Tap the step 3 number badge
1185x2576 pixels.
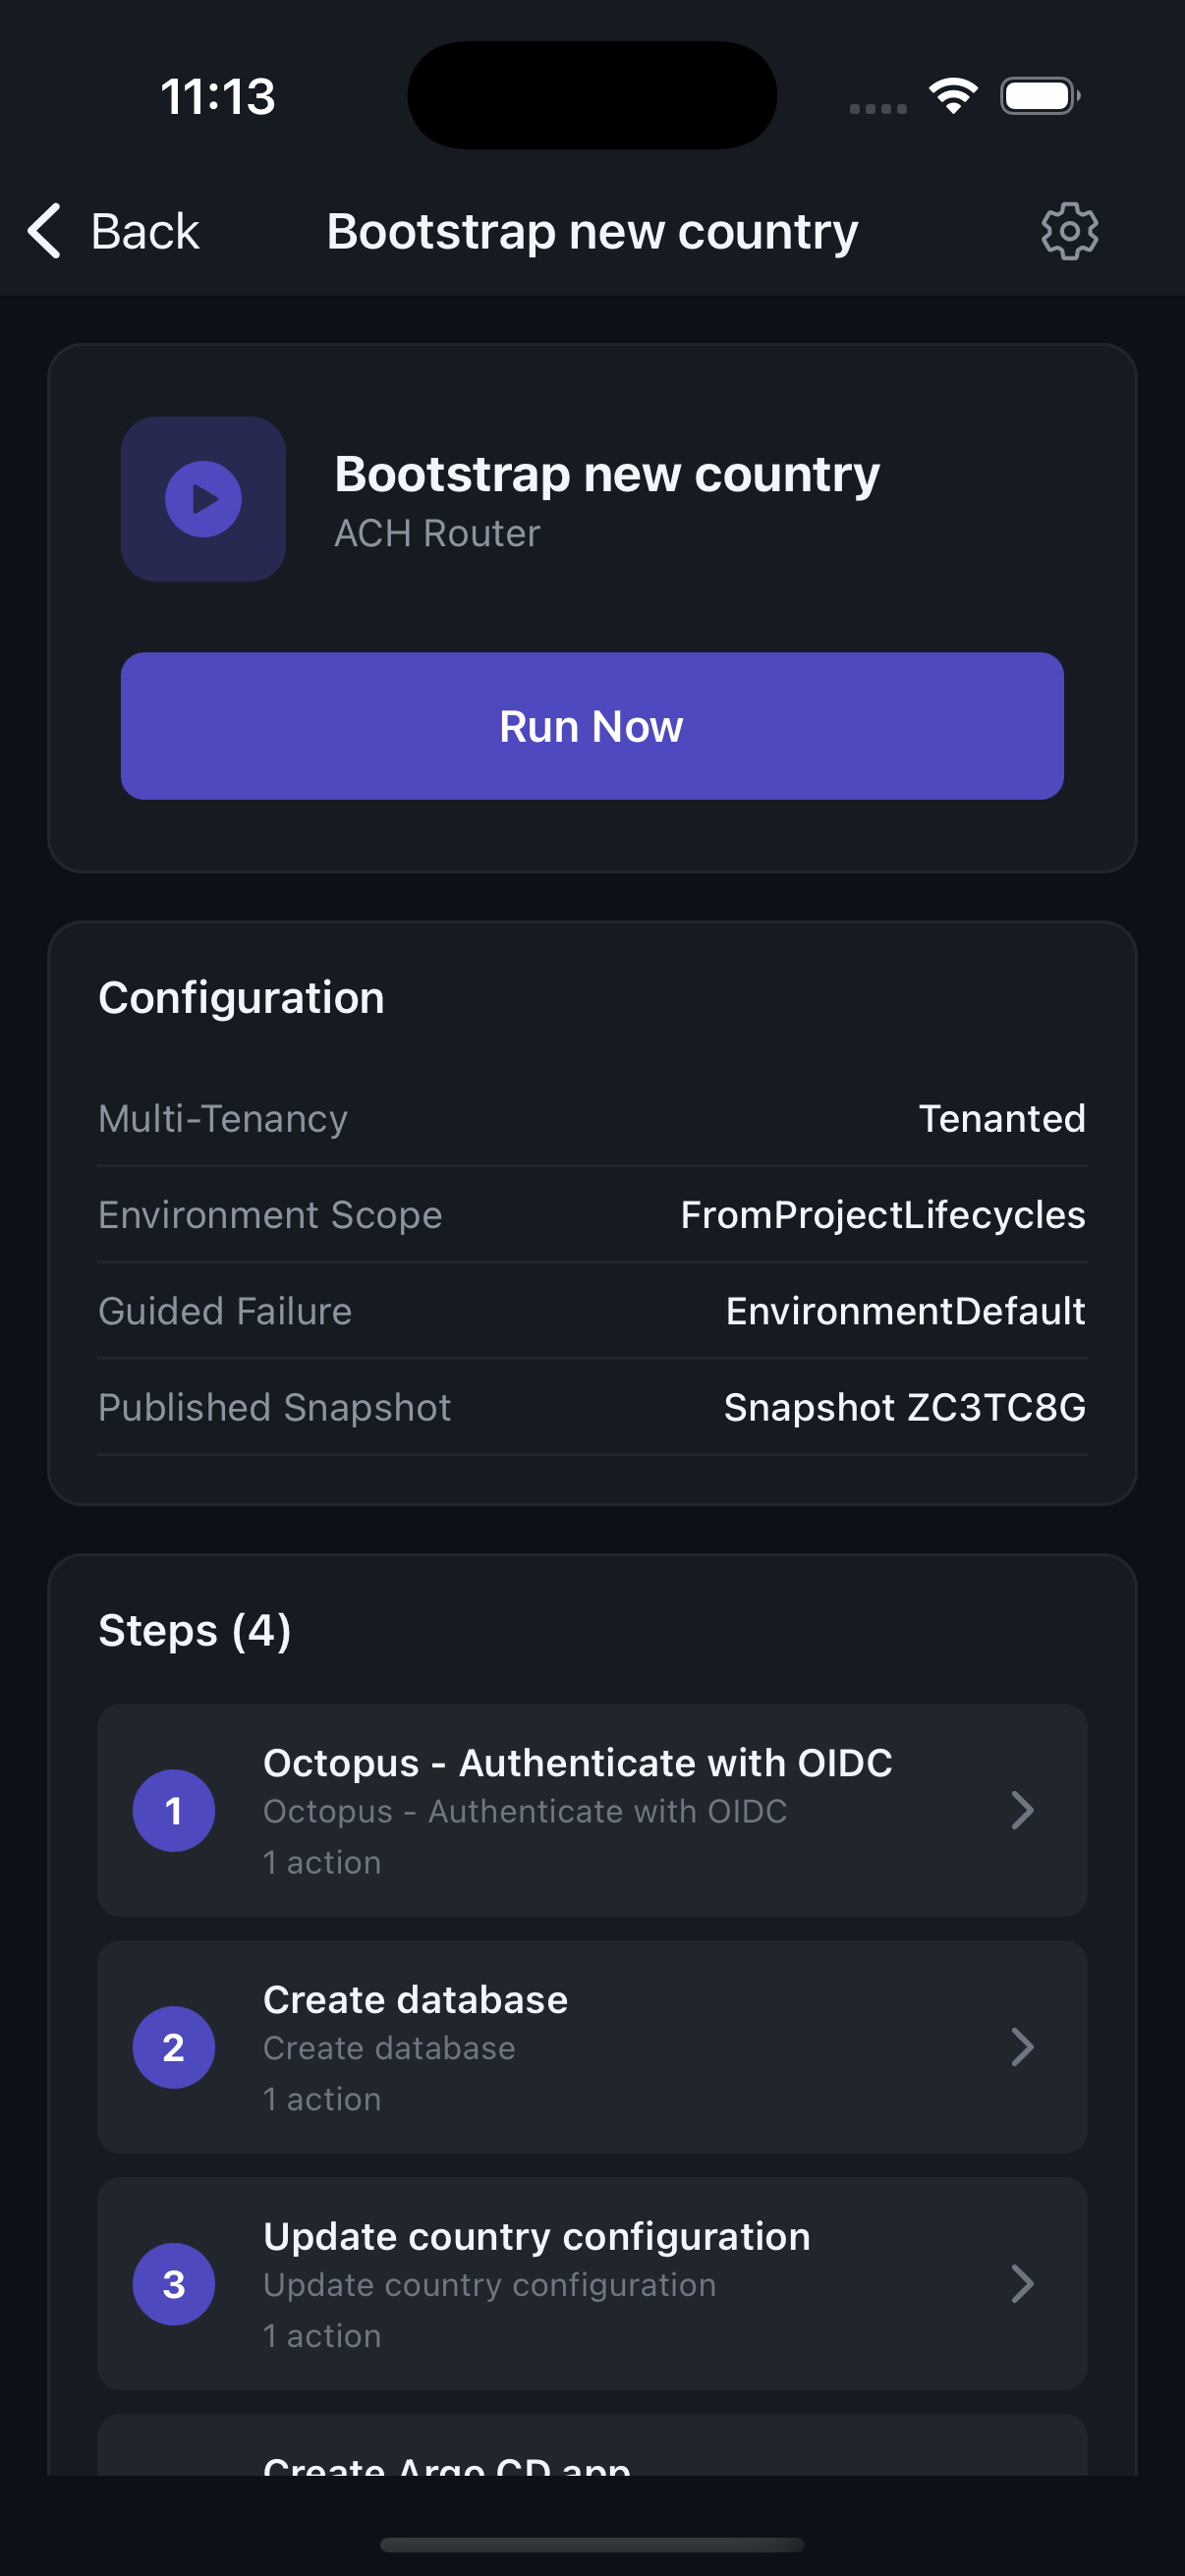tap(174, 2284)
